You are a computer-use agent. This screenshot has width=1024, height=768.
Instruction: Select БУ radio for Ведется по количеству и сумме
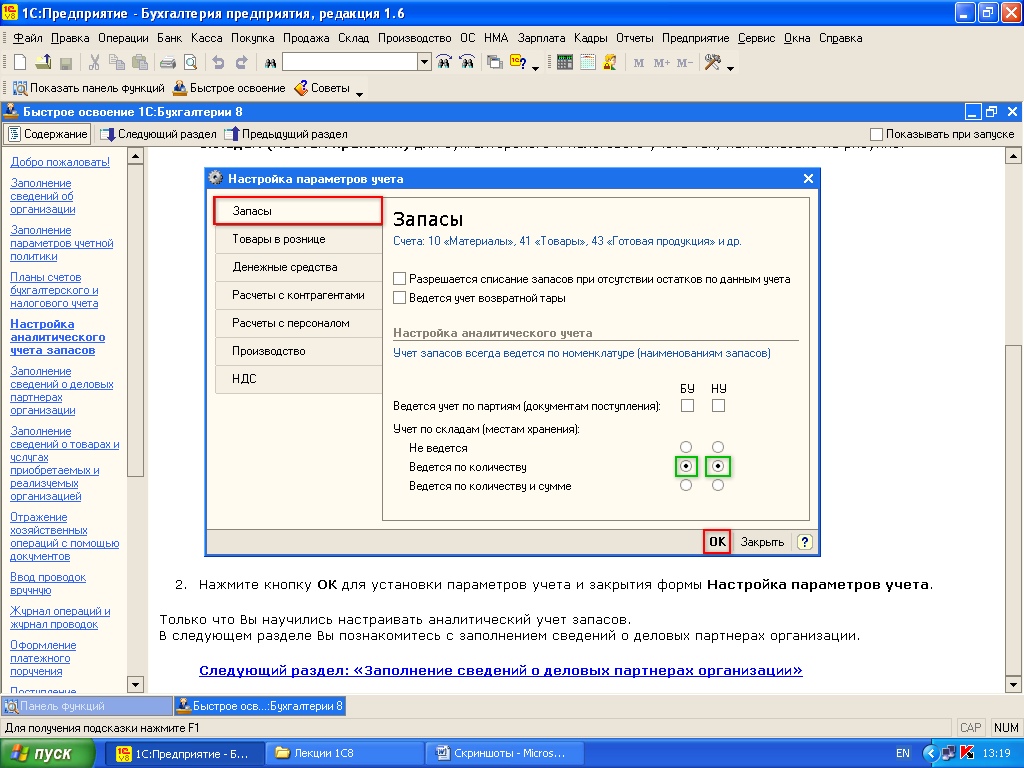tap(686, 485)
